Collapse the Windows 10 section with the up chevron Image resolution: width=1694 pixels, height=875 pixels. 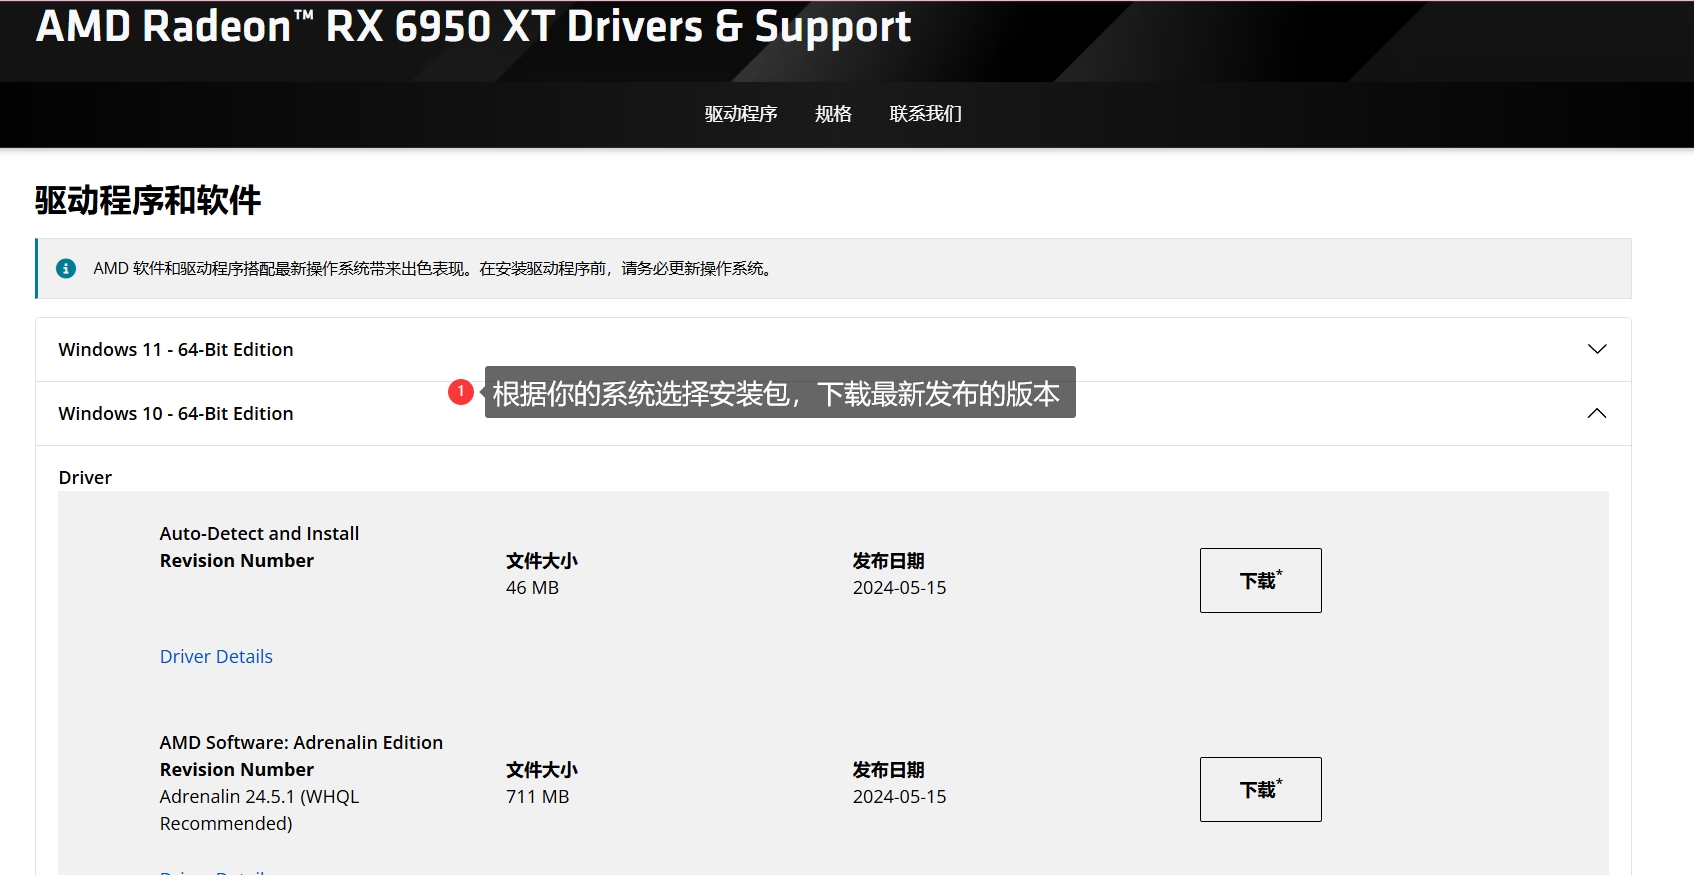(x=1596, y=413)
